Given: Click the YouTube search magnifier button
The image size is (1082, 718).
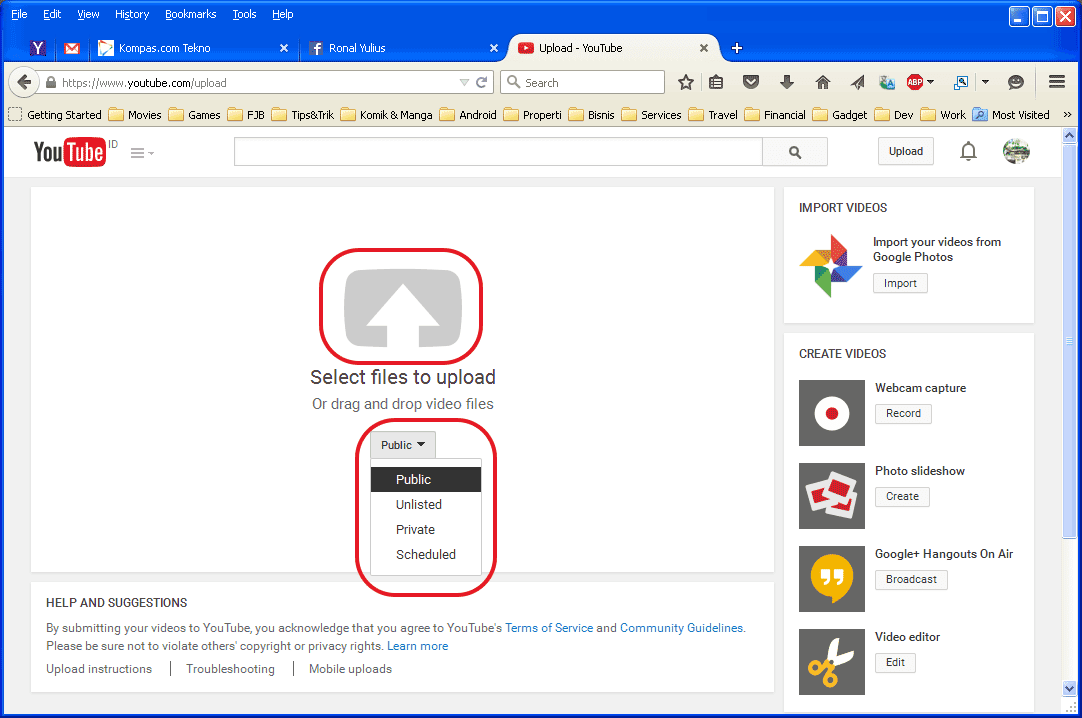Looking at the screenshot, I should 795,152.
